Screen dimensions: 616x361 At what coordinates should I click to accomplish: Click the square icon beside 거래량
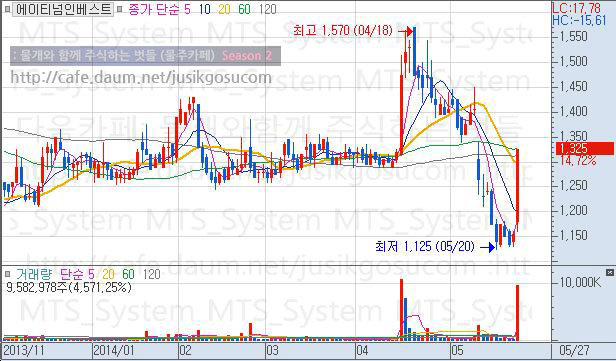pyautogui.click(x=7, y=274)
